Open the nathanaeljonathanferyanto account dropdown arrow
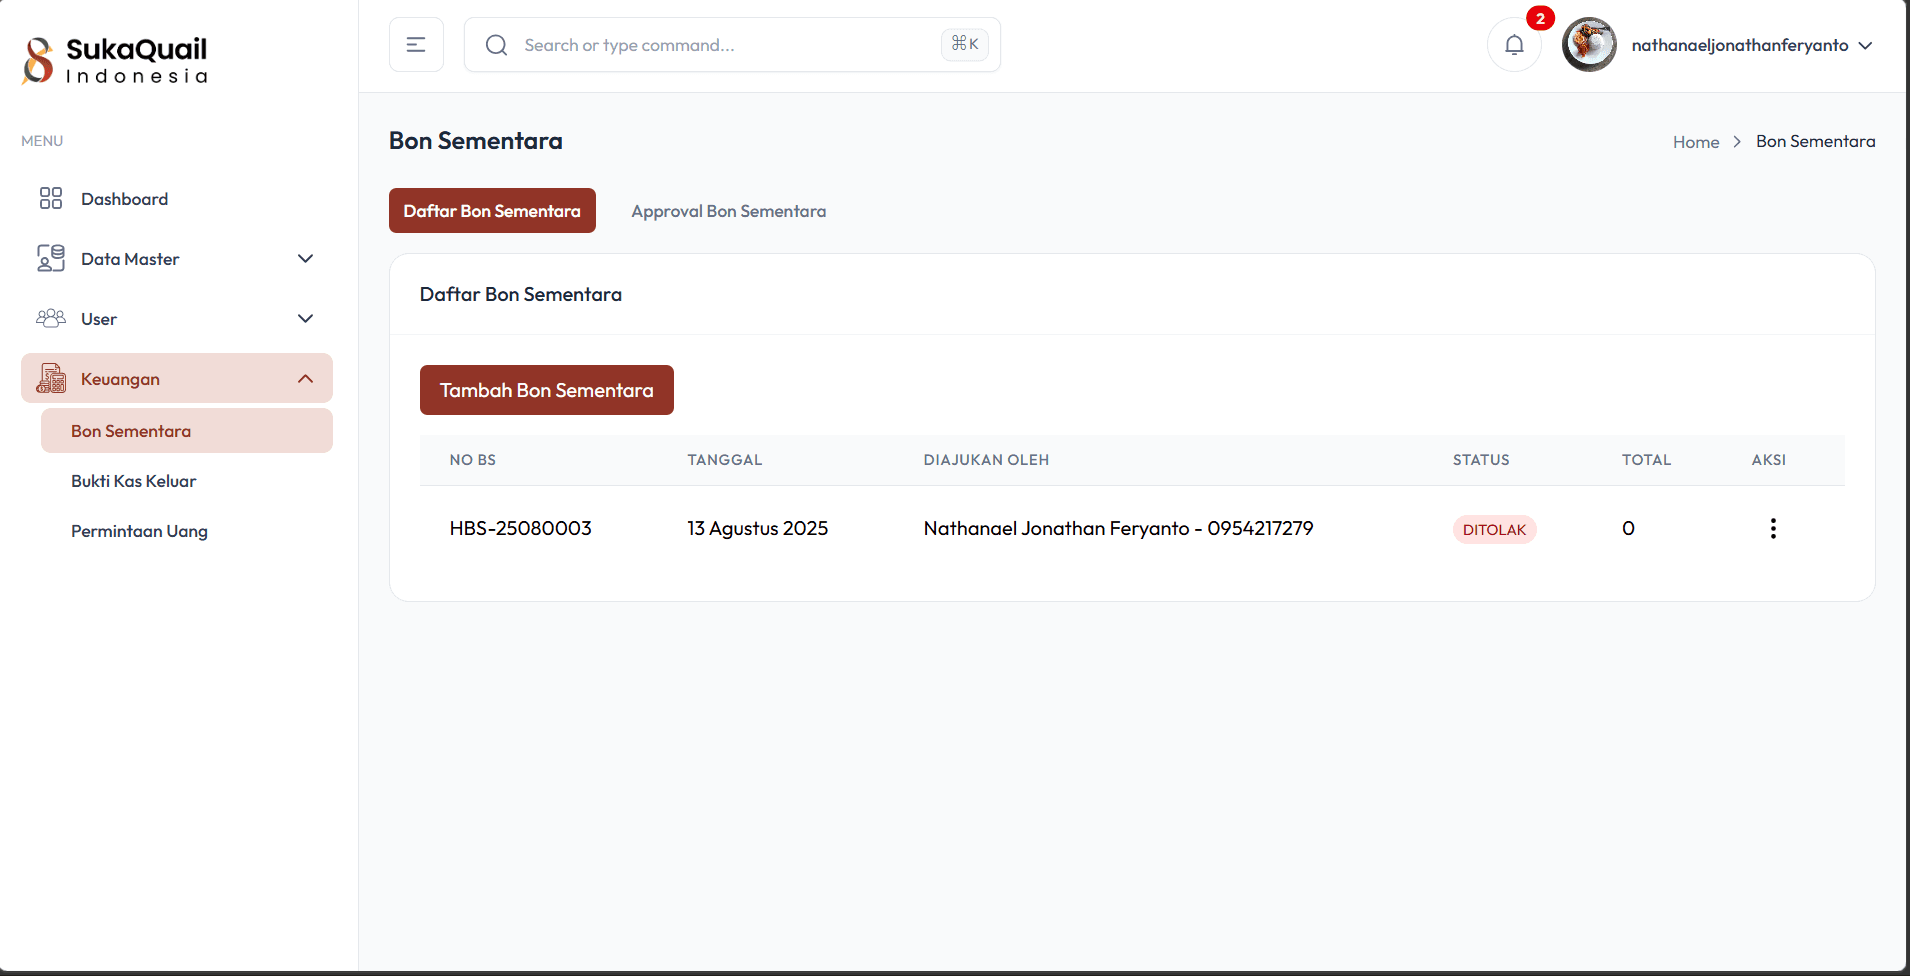 [1865, 45]
